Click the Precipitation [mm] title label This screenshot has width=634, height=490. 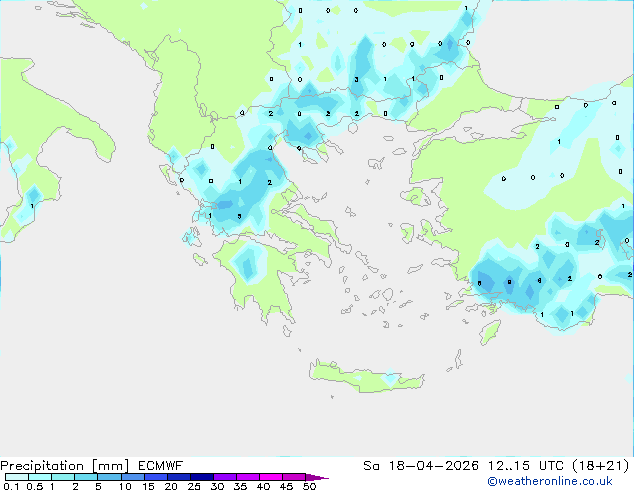point(65,466)
